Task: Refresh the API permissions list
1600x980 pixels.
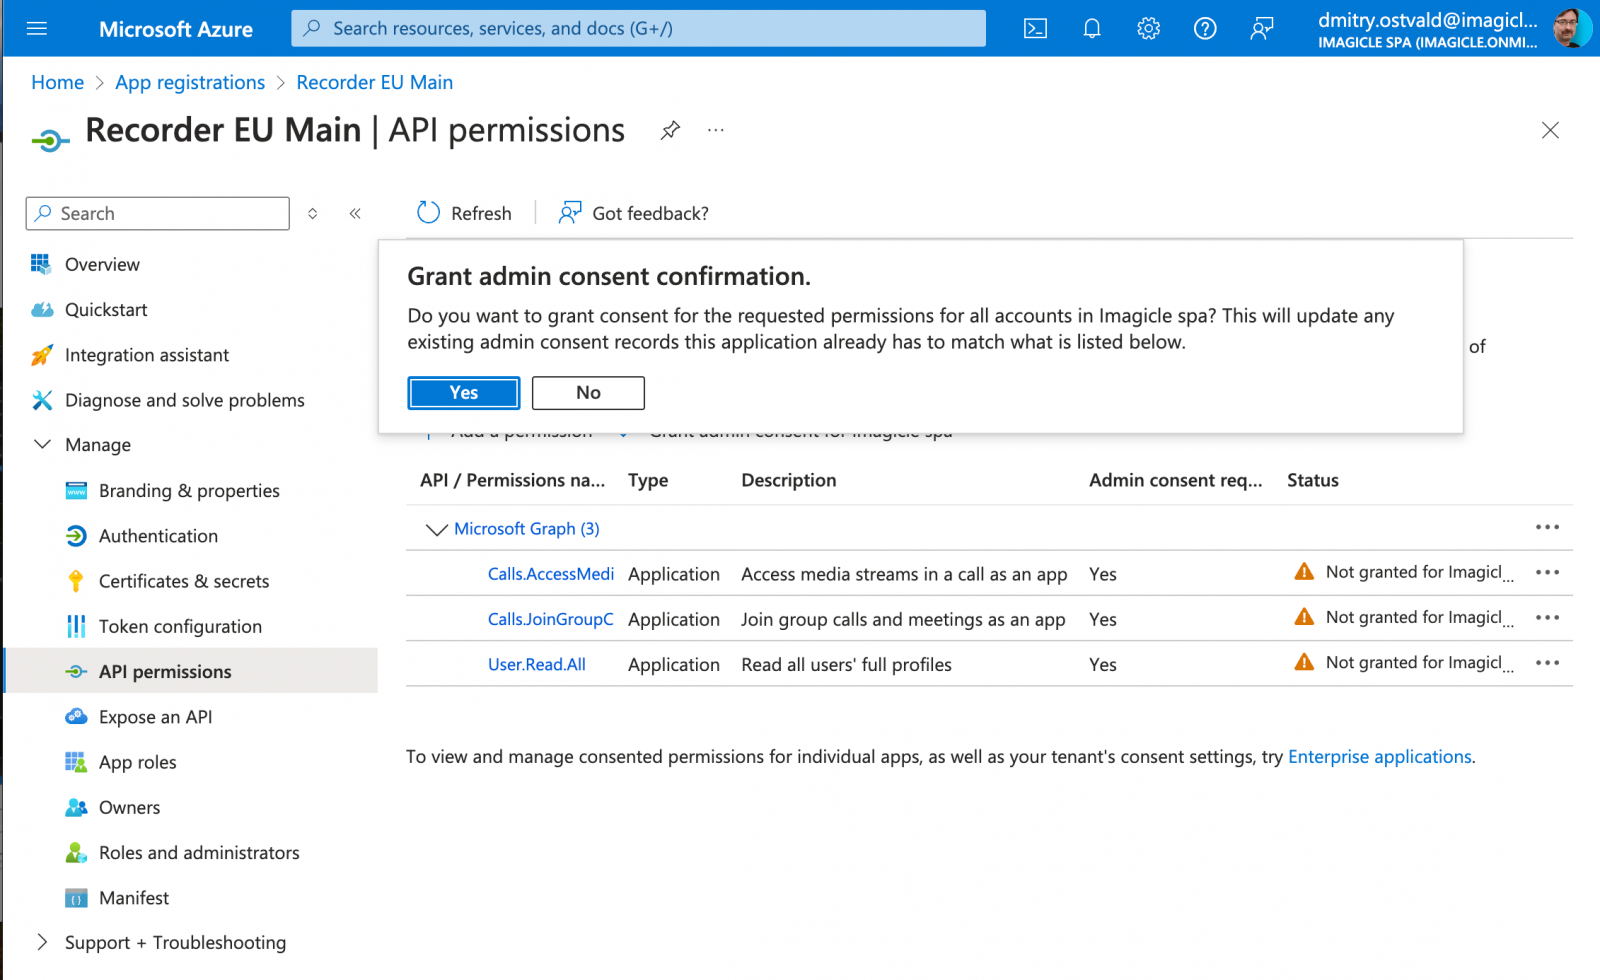Action: point(464,213)
